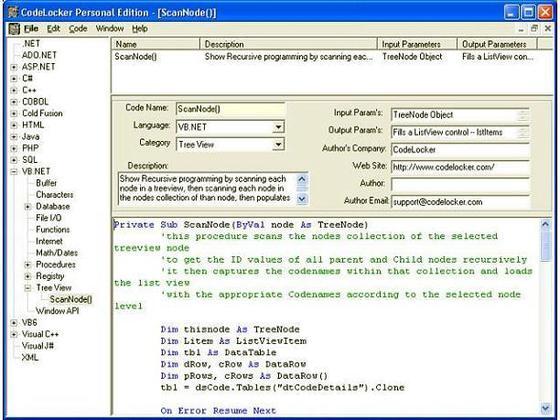Click Input Param's field spinner arrows

pos(522,115)
